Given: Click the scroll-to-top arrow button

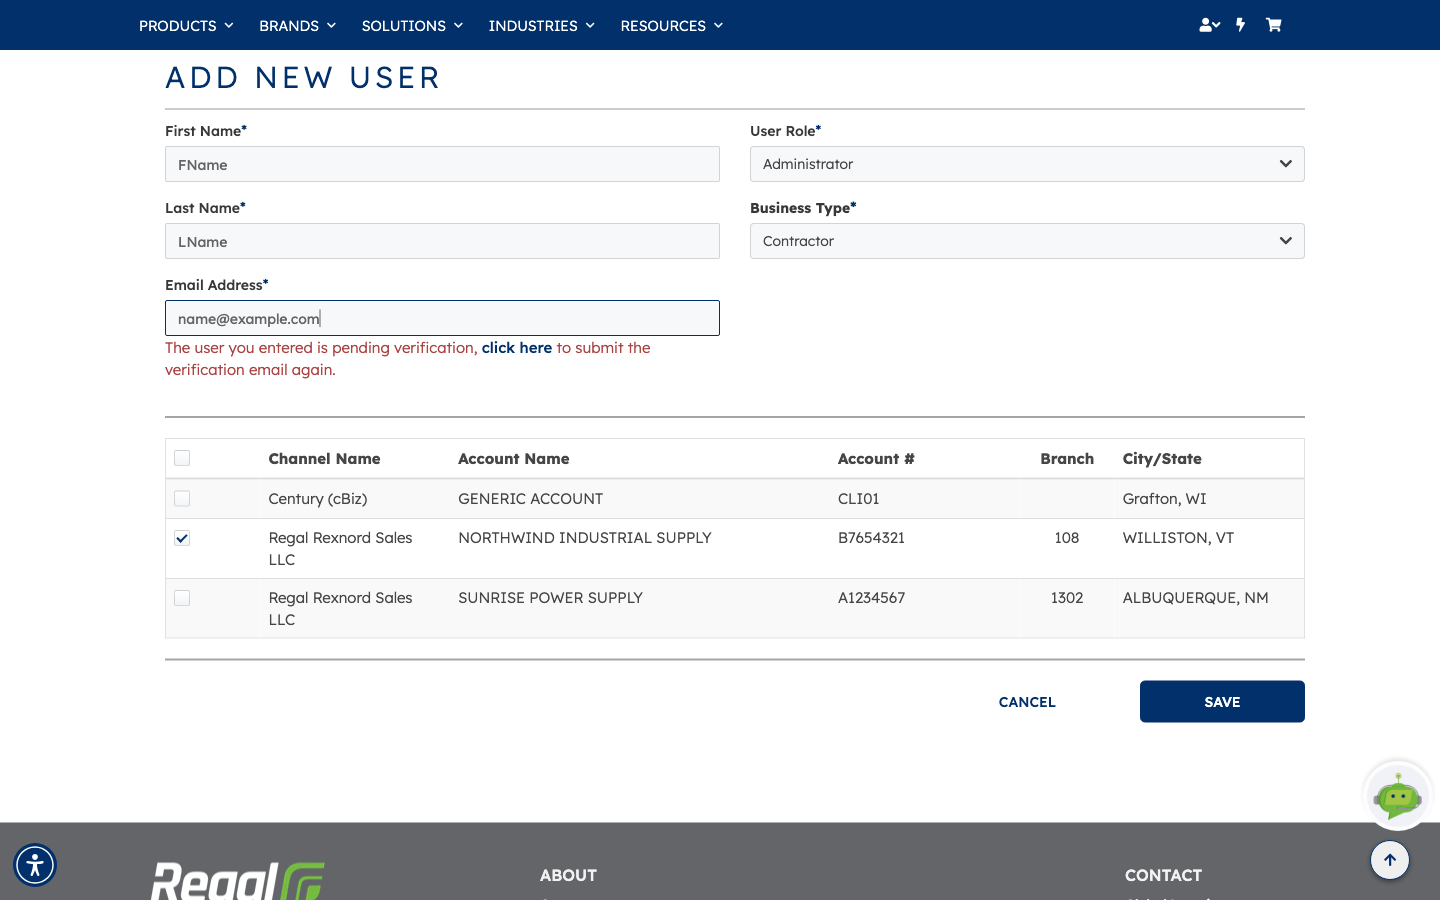Looking at the screenshot, I should [x=1390, y=860].
